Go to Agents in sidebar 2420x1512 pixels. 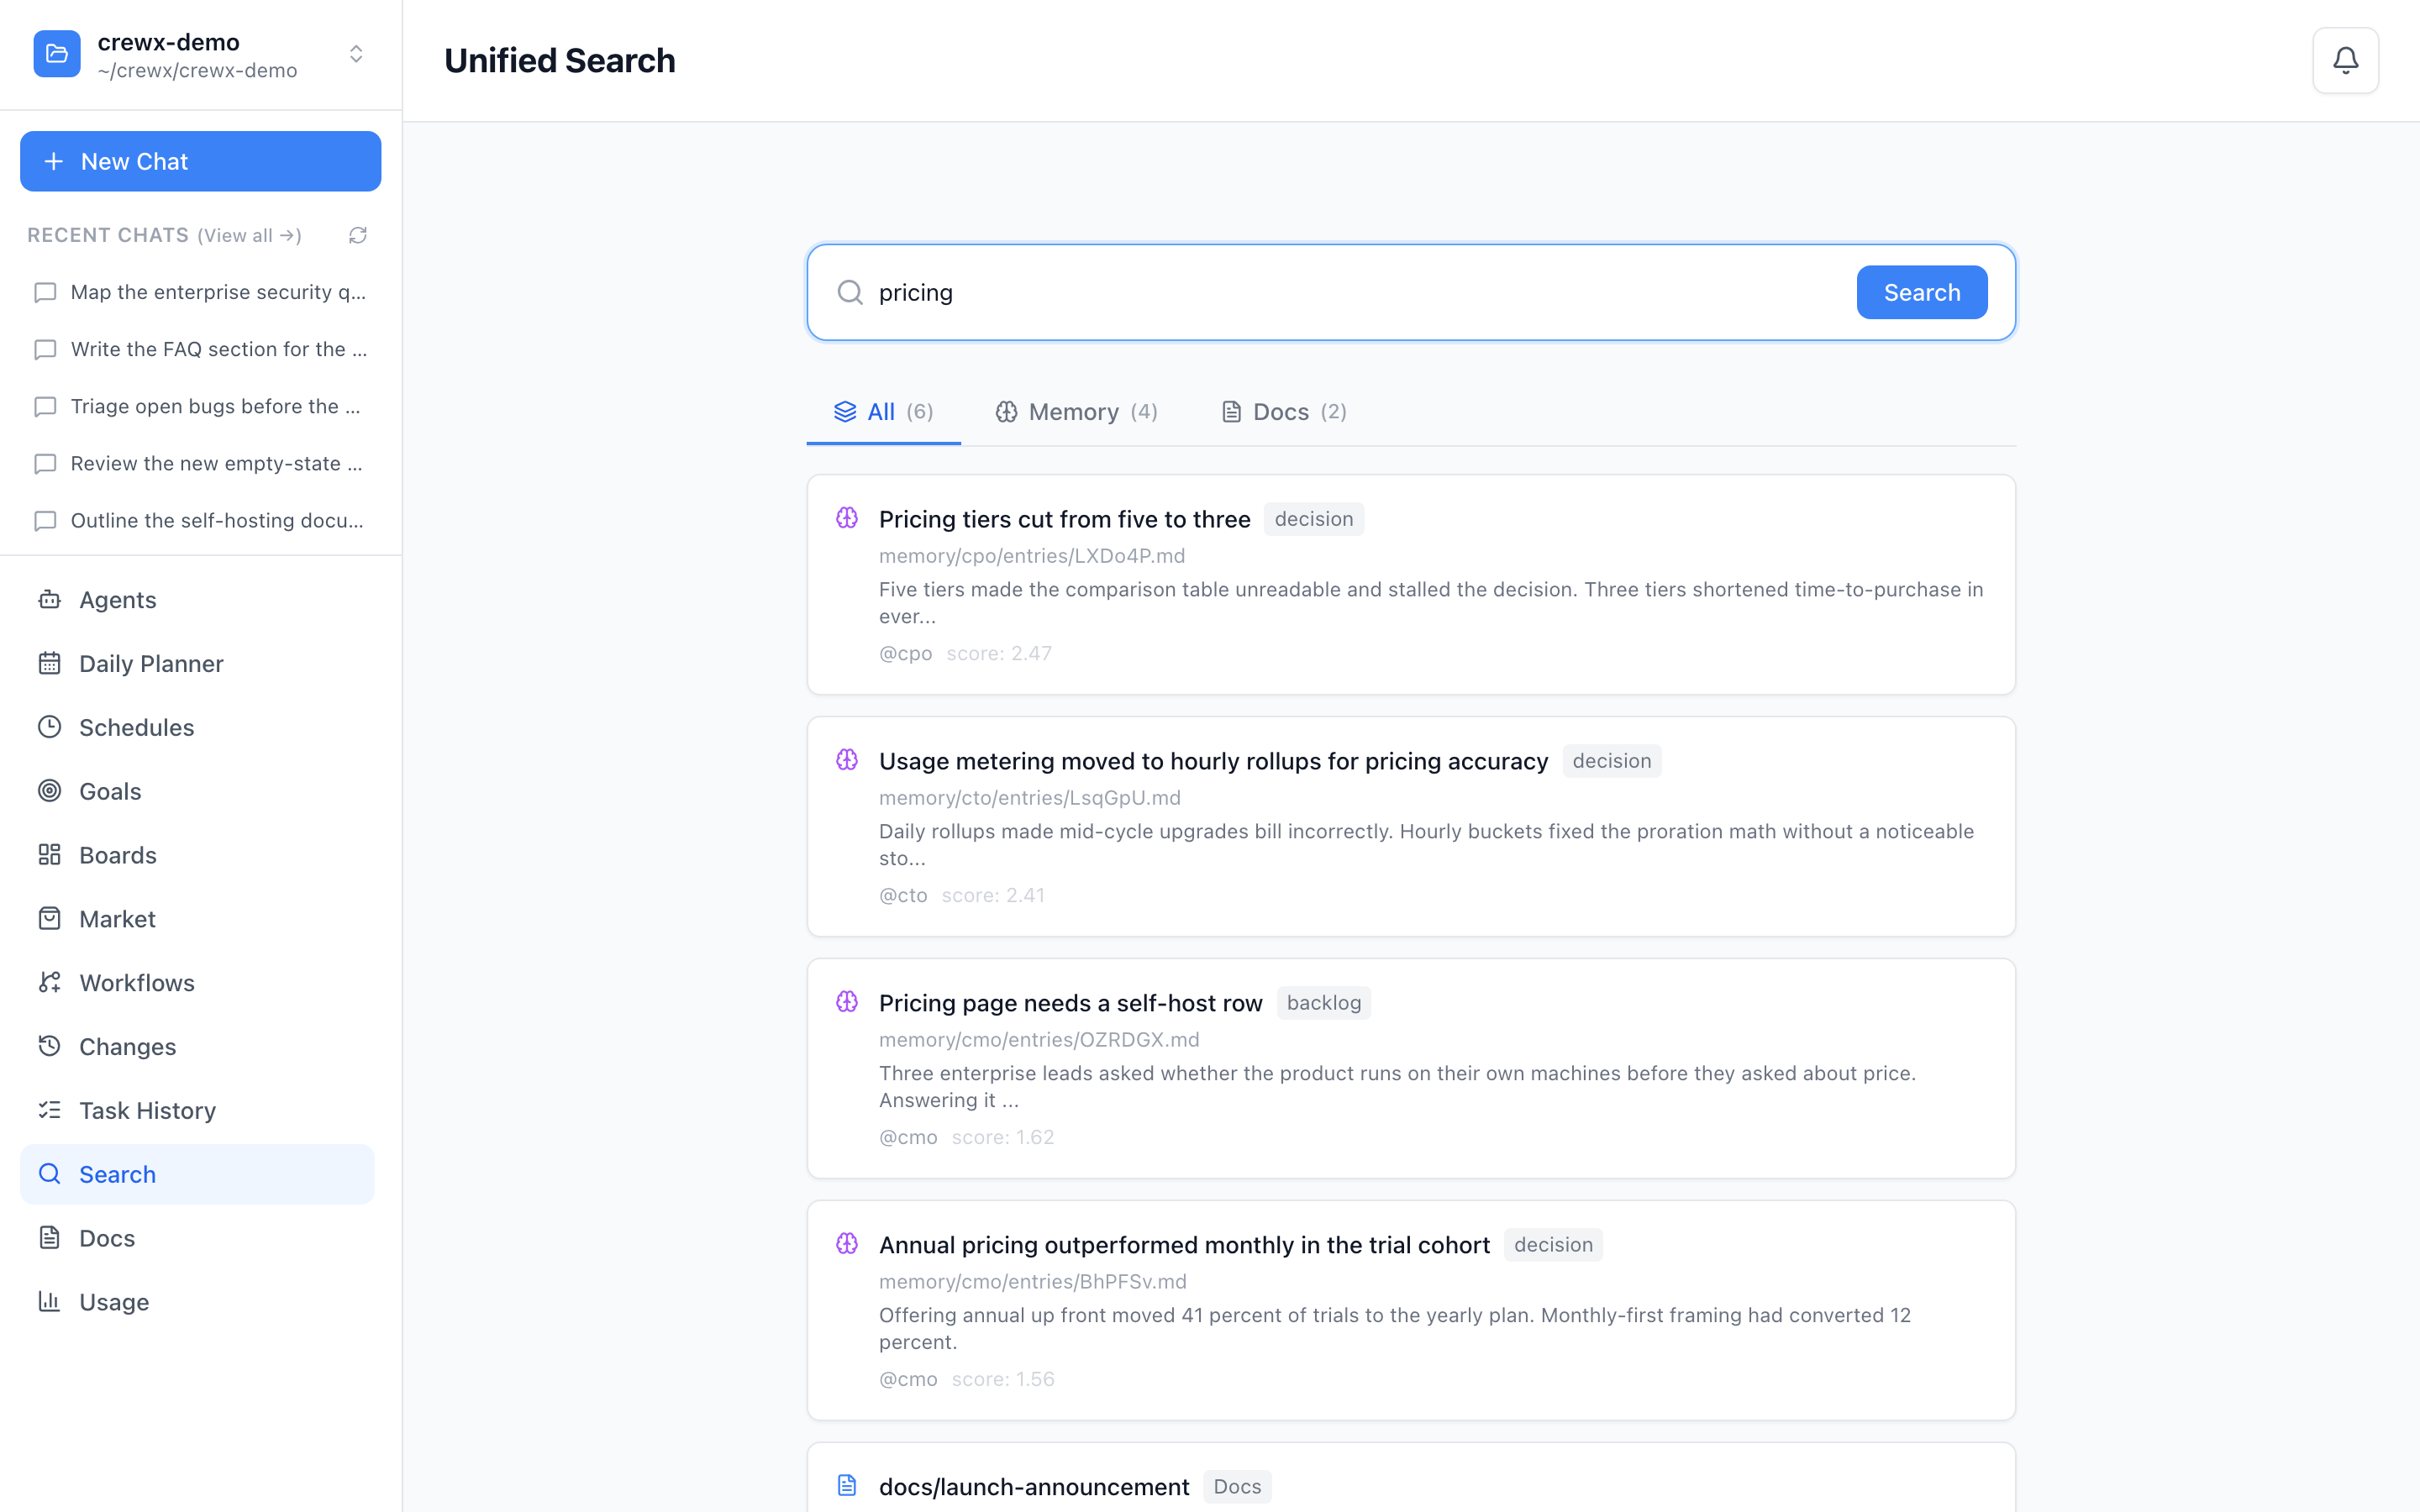(x=197, y=600)
